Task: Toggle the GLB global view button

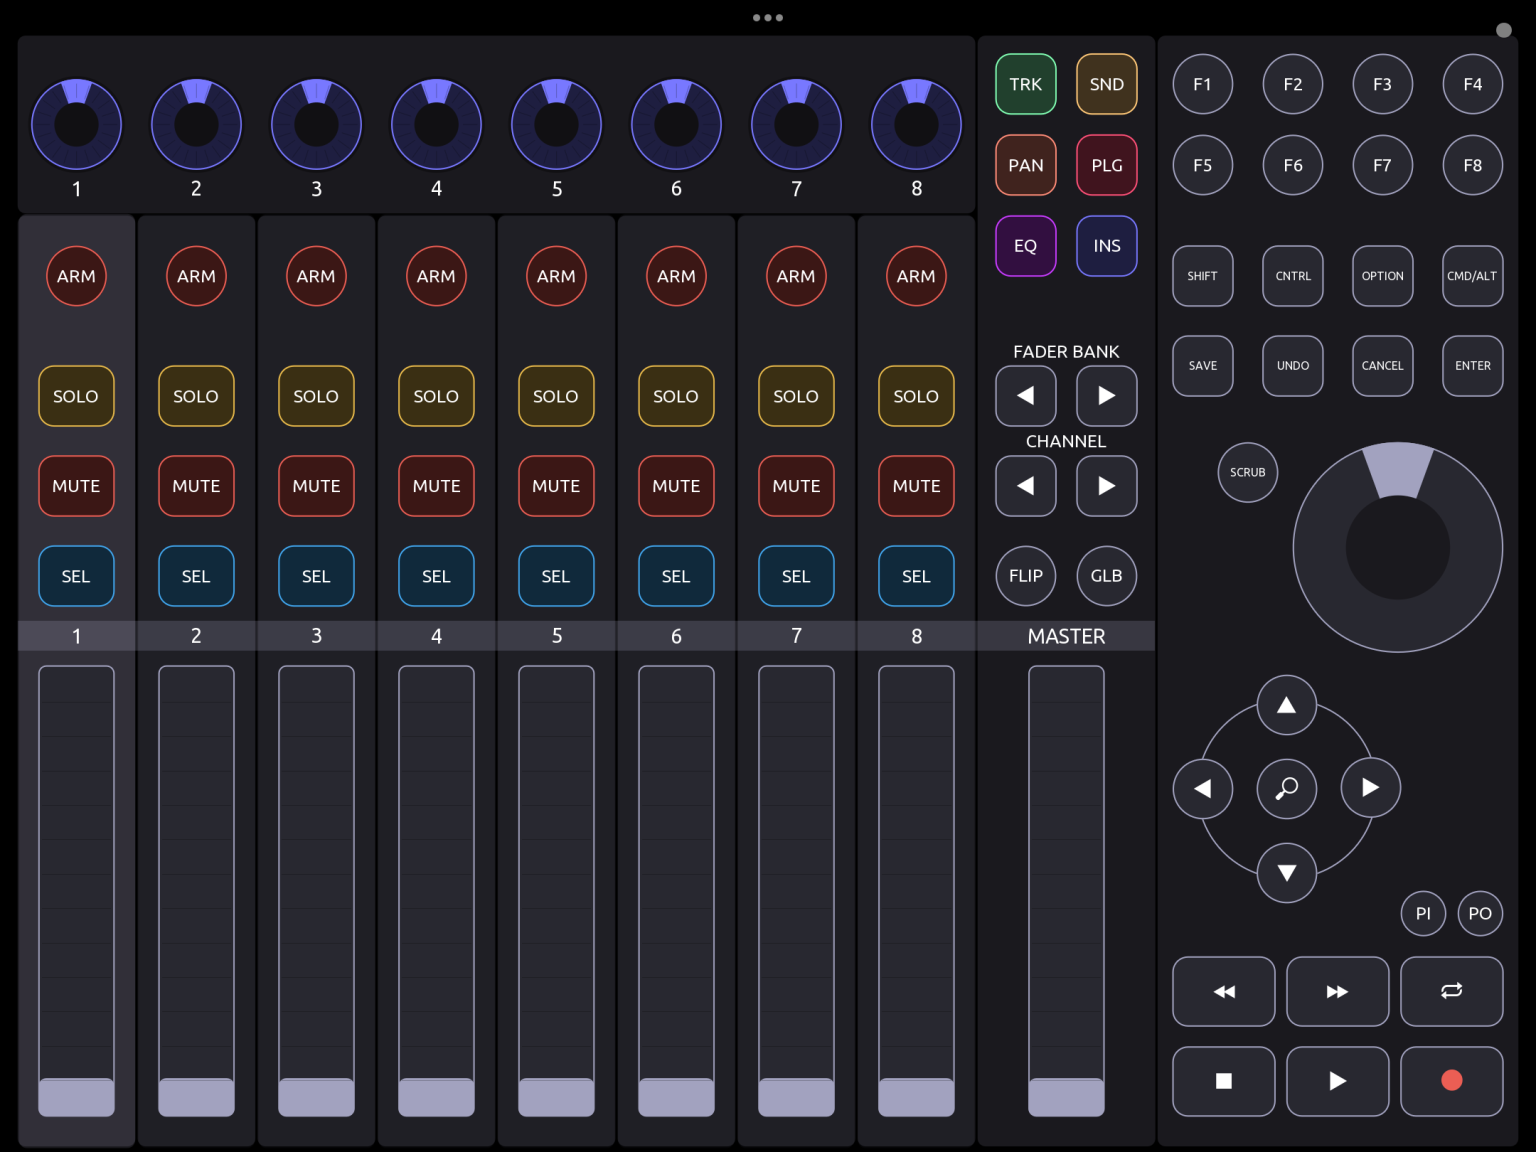Action: [1106, 576]
